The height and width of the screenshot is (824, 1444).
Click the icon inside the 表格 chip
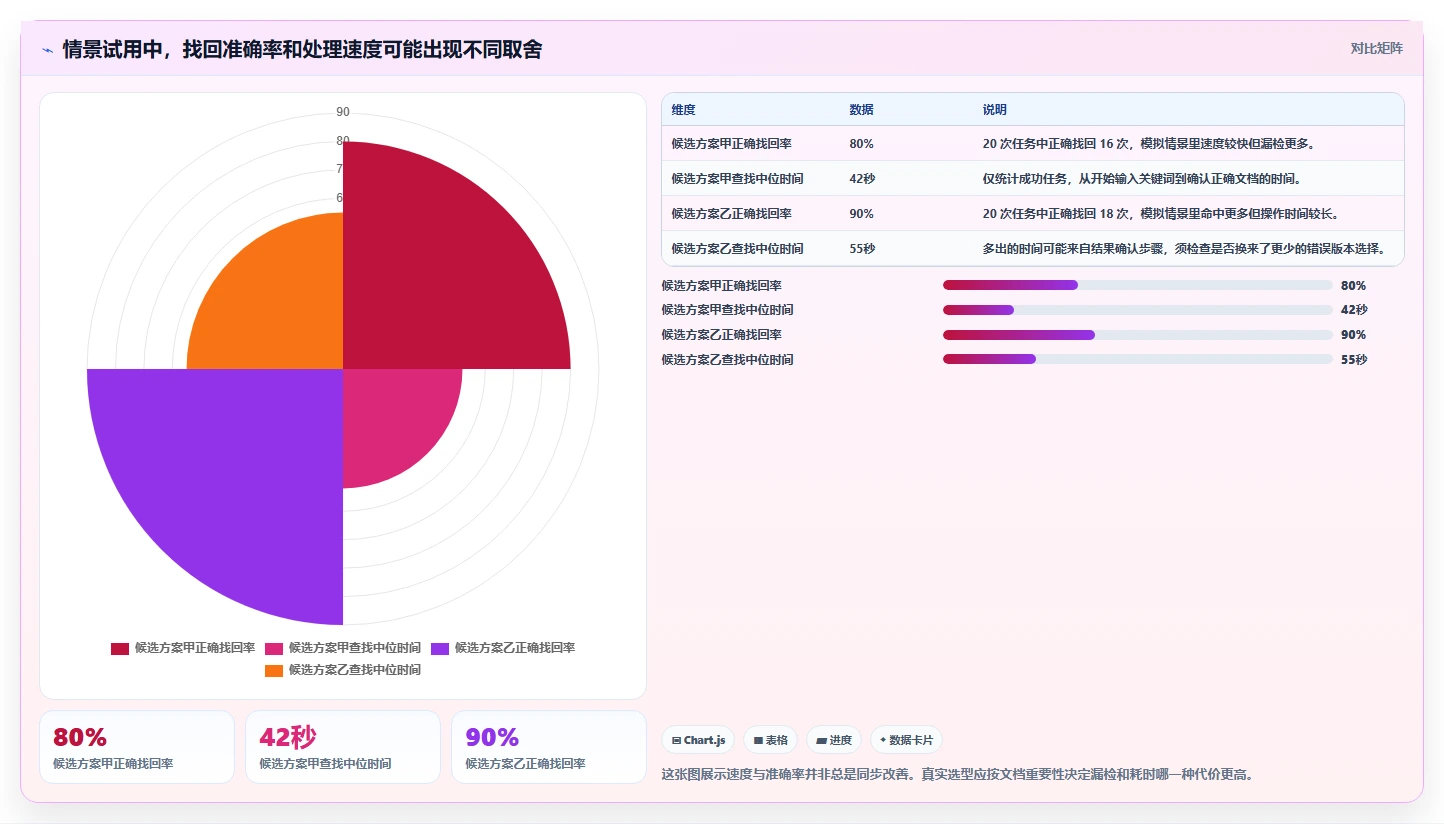point(758,741)
